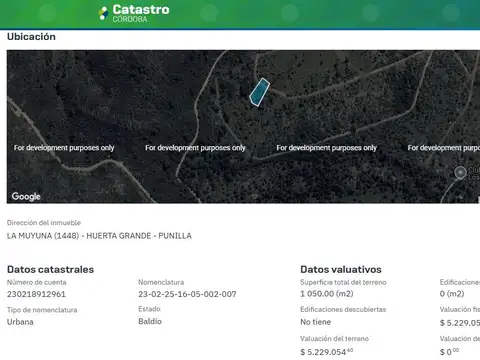Click the Superficie total del terreno label

[x=343, y=282]
